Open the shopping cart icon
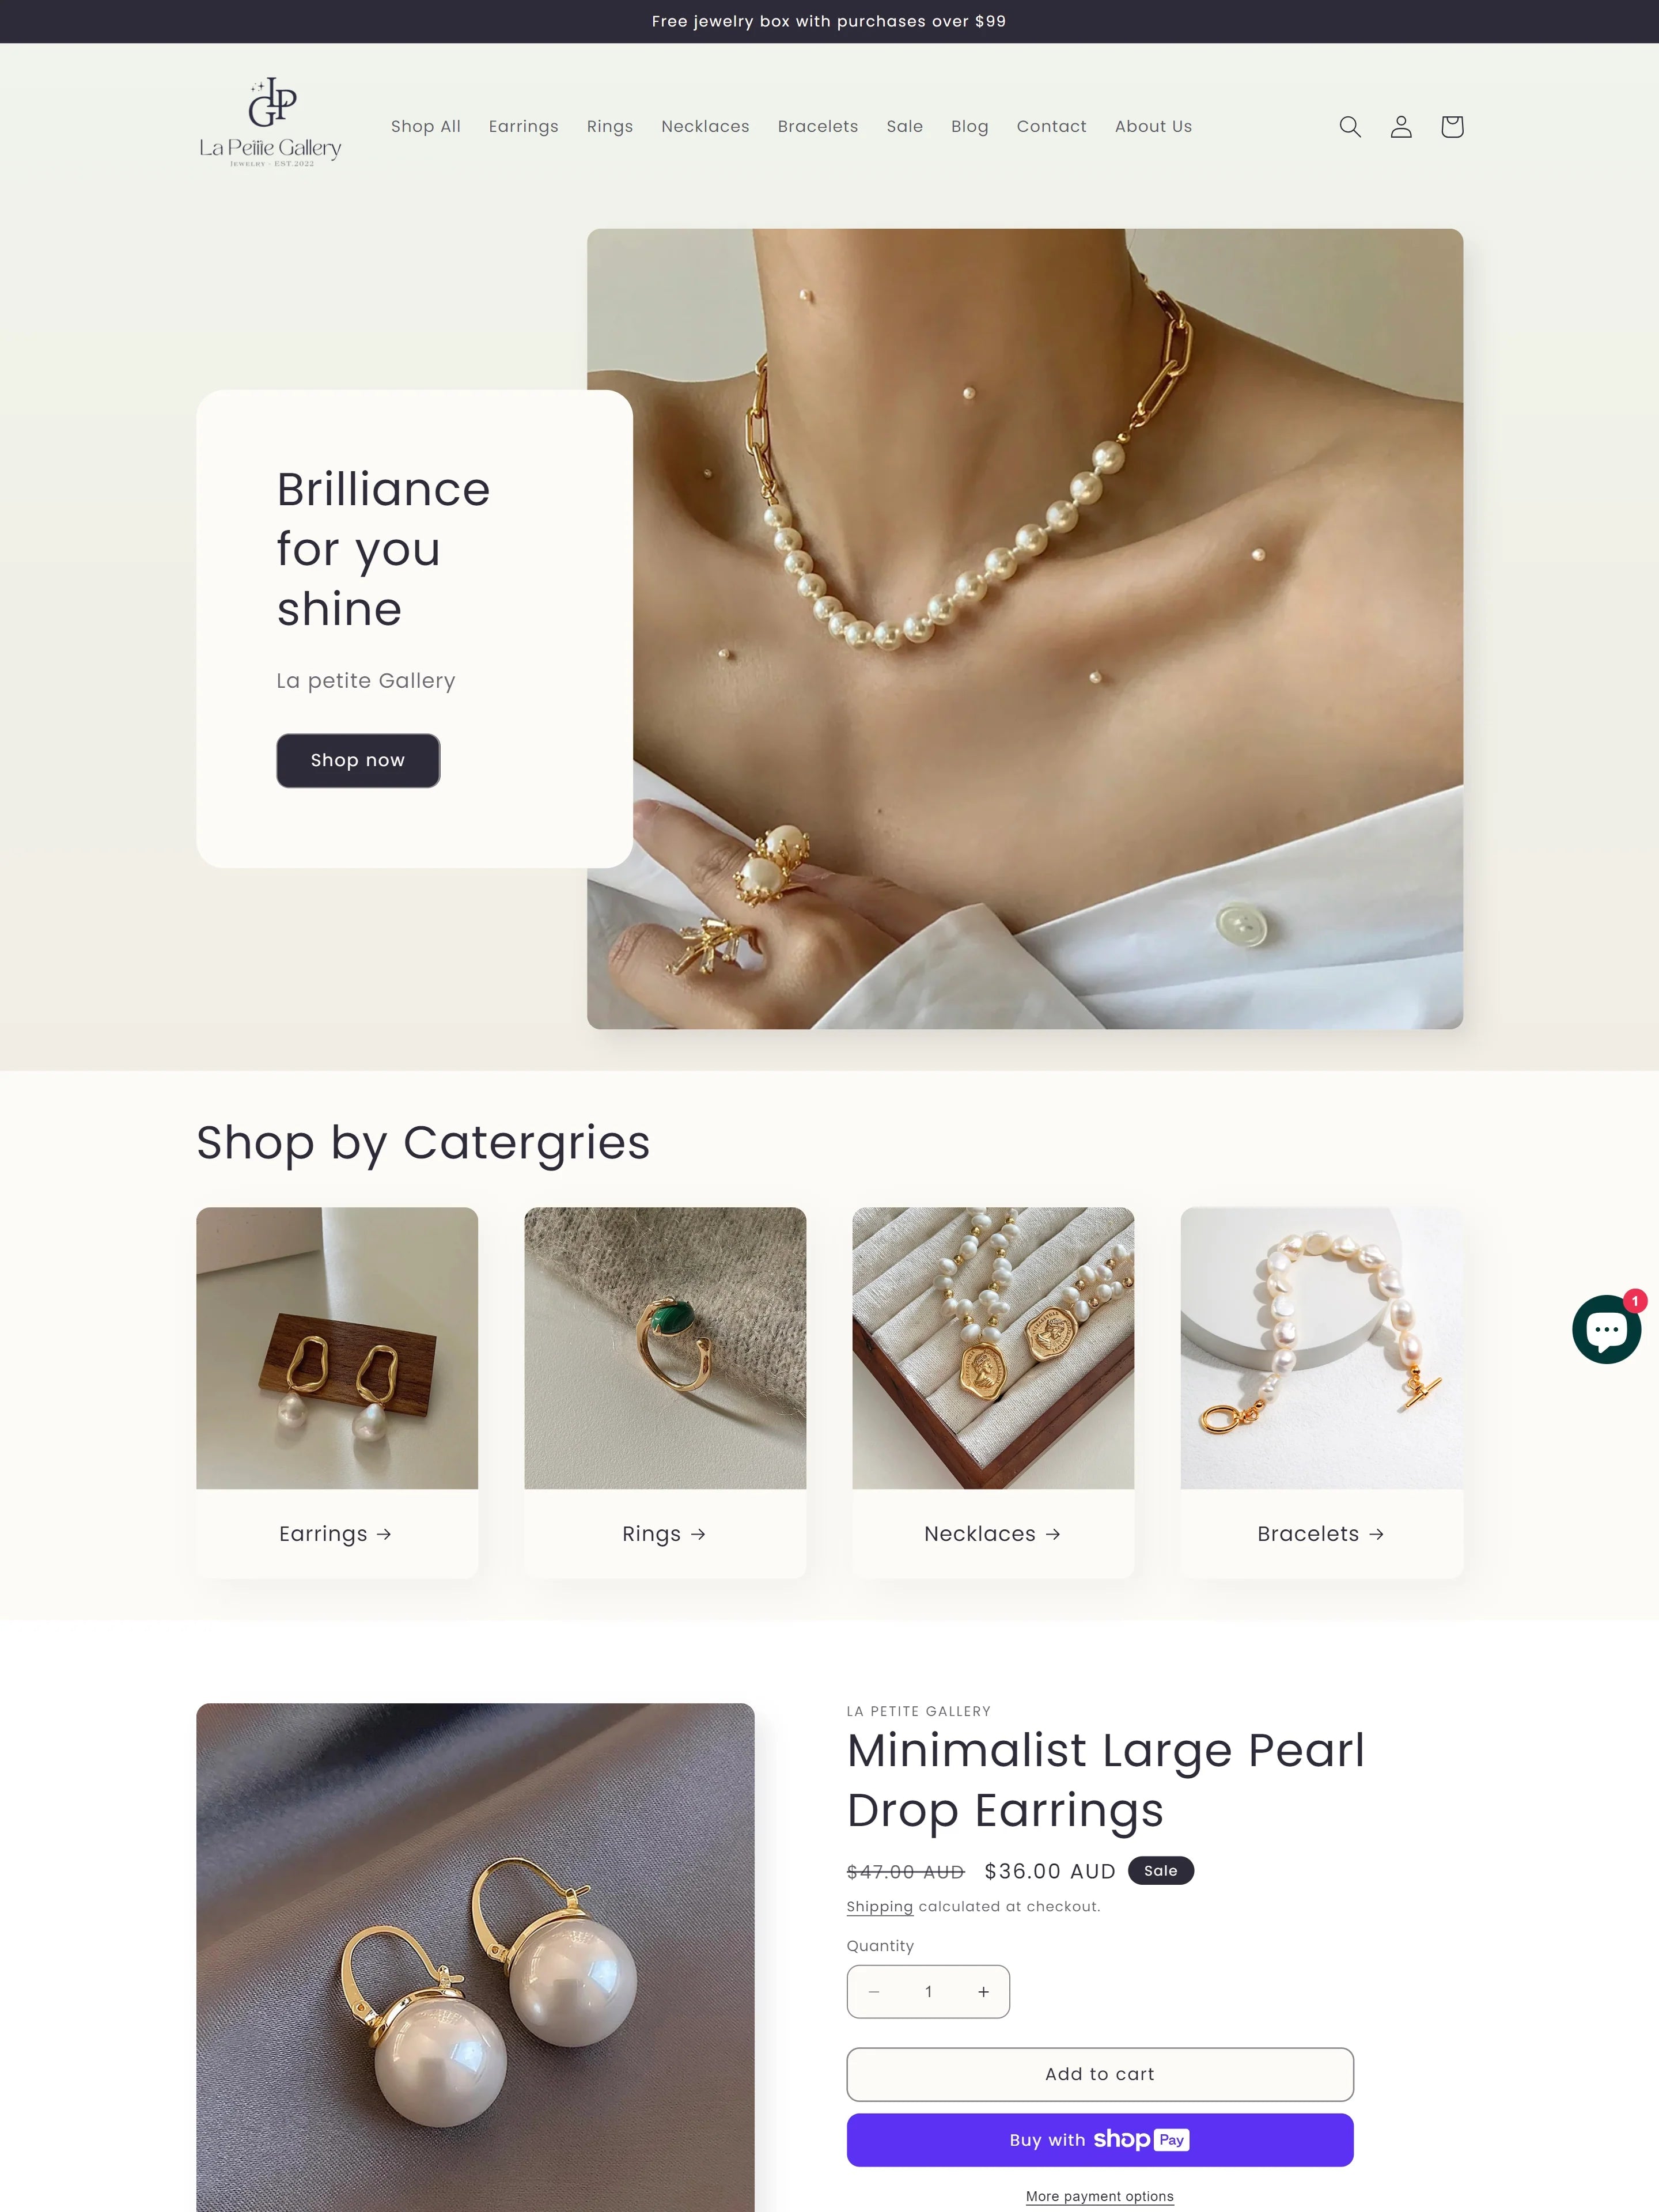Viewport: 1659px width, 2212px height. (1452, 126)
